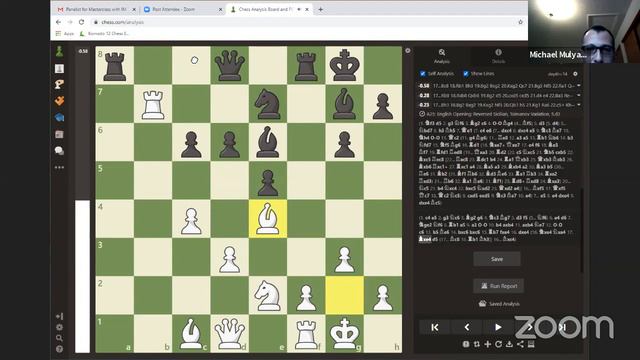Screen dimensions: 640x360
Task: Select the black knight on e7
Action: point(268,104)
